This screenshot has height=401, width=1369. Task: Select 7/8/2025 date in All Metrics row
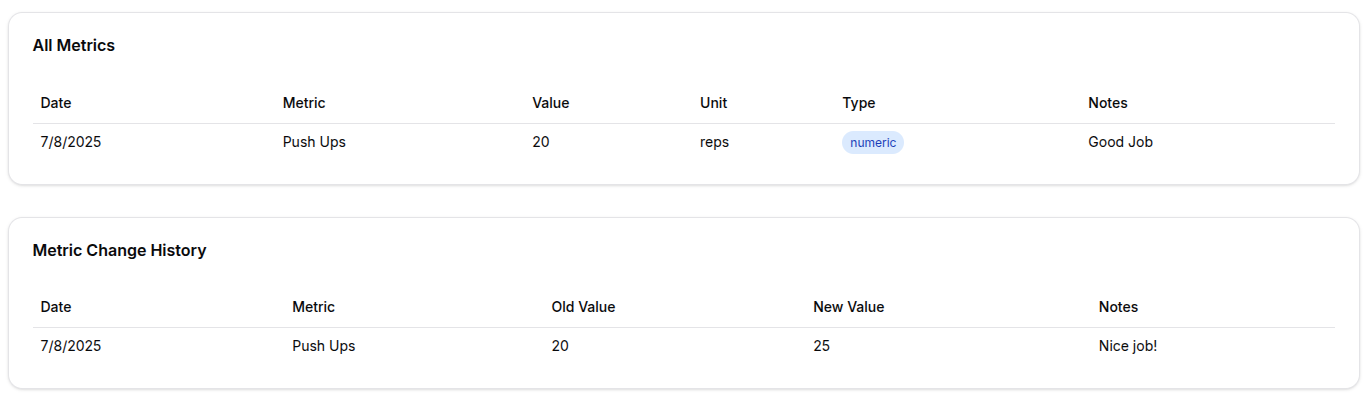click(x=70, y=142)
